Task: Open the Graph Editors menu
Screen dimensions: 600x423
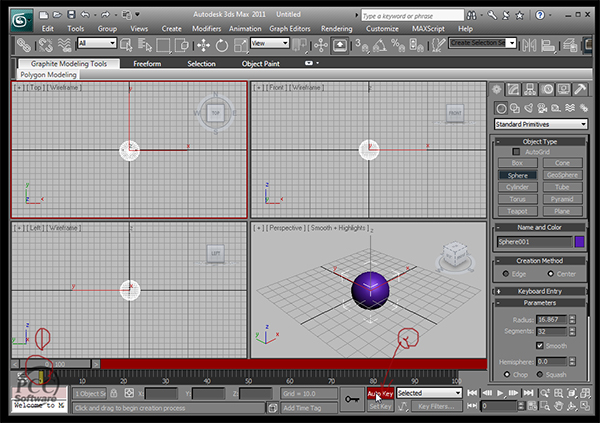Action: pyautogui.click(x=290, y=29)
